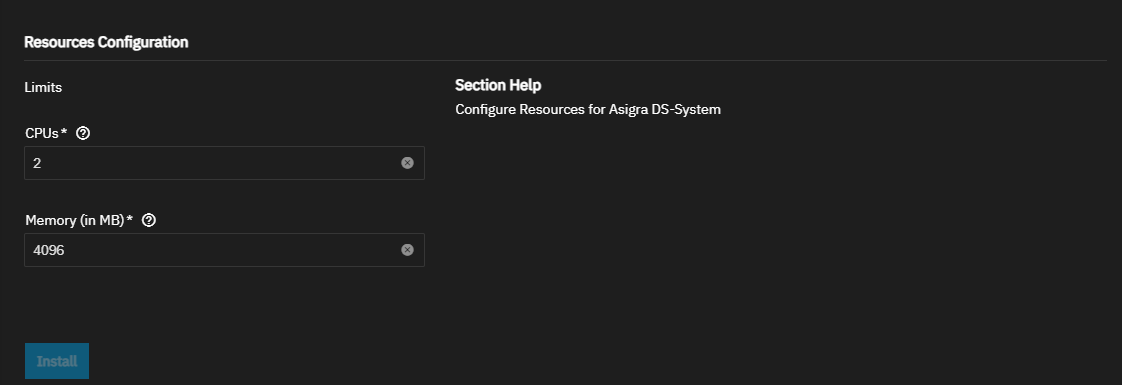Image resolution: width=1122 pixels, height=385 pixels.
Task: Place cursor after the value 2 in CPUs
Action: point(42,163)
